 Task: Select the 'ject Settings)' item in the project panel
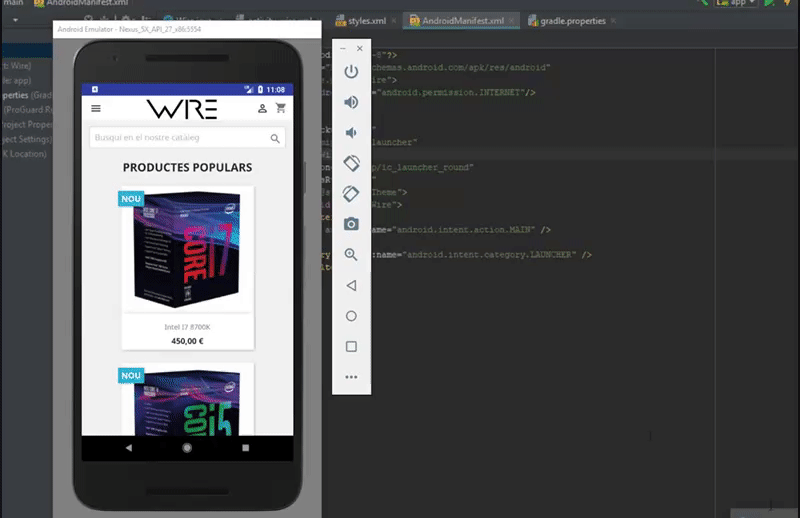click(x=27, y=139)
